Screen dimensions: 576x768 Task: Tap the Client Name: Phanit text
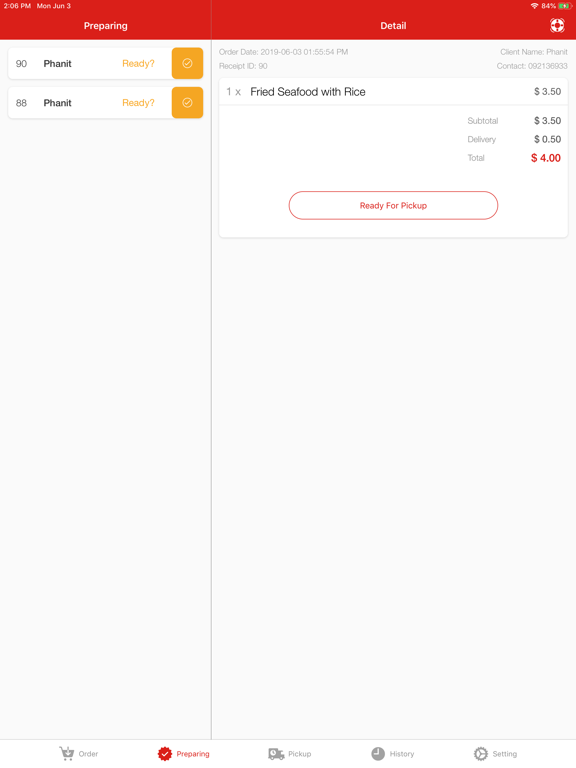tap(534, 52)
